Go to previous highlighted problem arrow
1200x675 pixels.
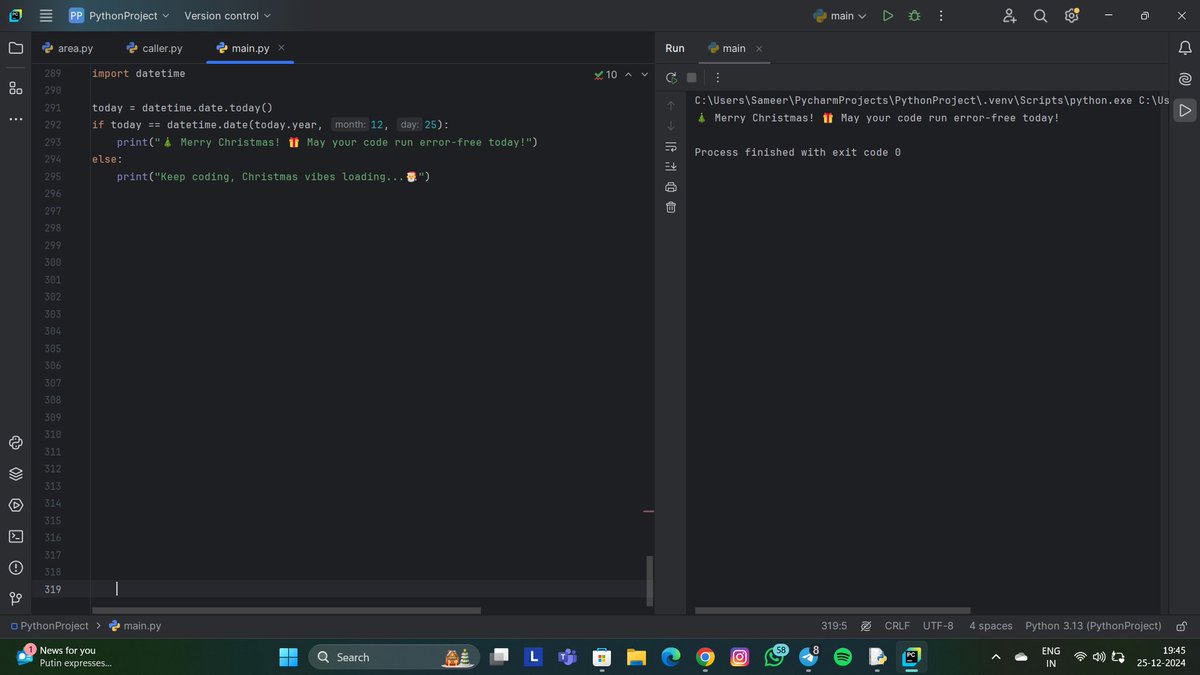point(628,75)
